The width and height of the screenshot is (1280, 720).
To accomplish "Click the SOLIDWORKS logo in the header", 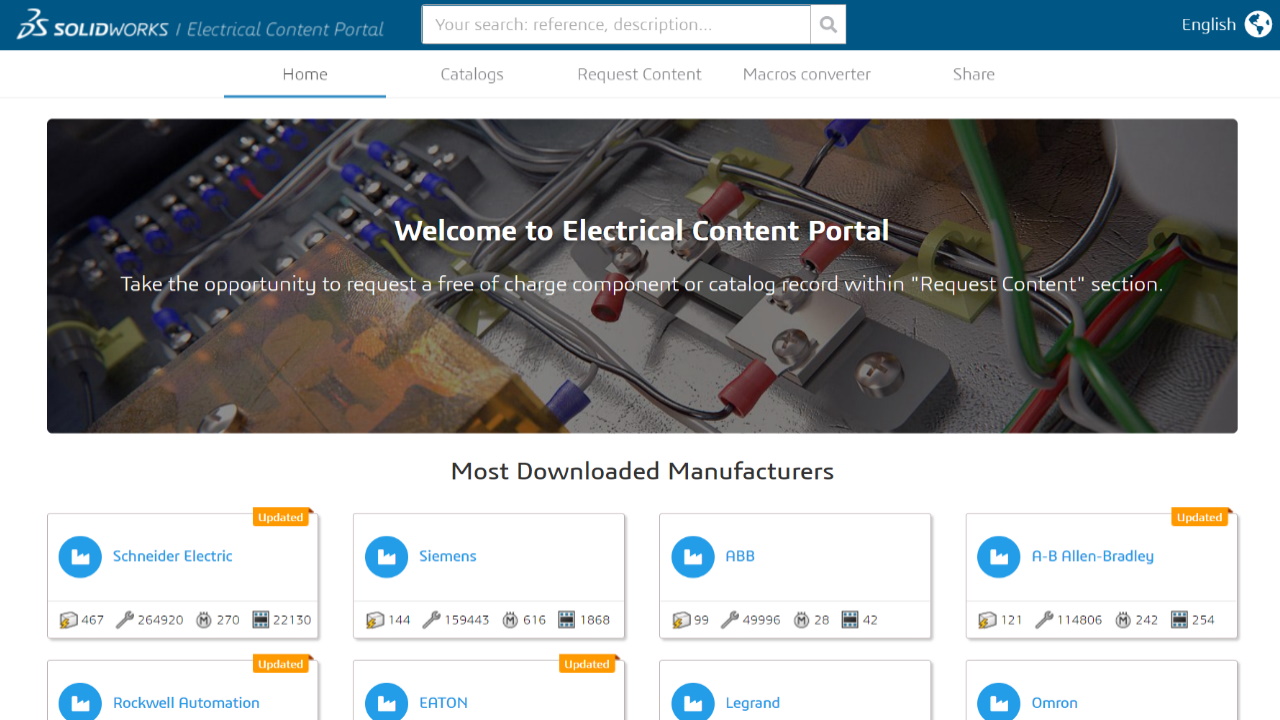I will [92, 25].
